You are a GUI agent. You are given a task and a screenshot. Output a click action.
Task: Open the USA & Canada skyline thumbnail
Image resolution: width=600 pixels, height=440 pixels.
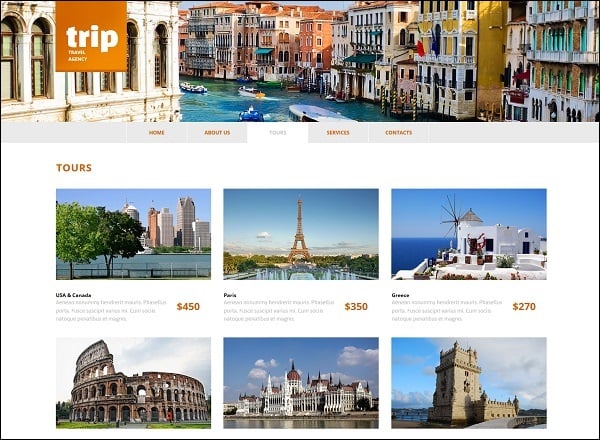[133, 234]
